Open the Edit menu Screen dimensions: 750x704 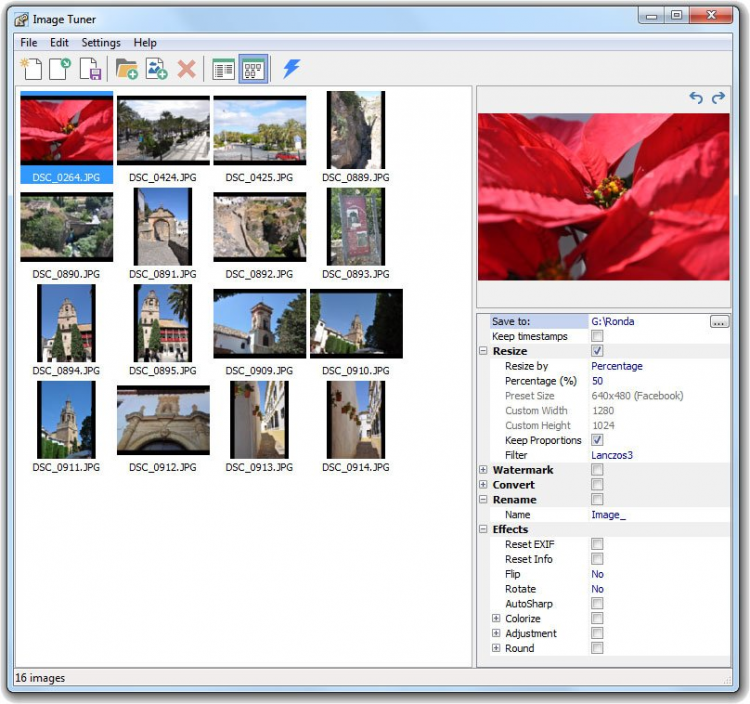point(59,43)
